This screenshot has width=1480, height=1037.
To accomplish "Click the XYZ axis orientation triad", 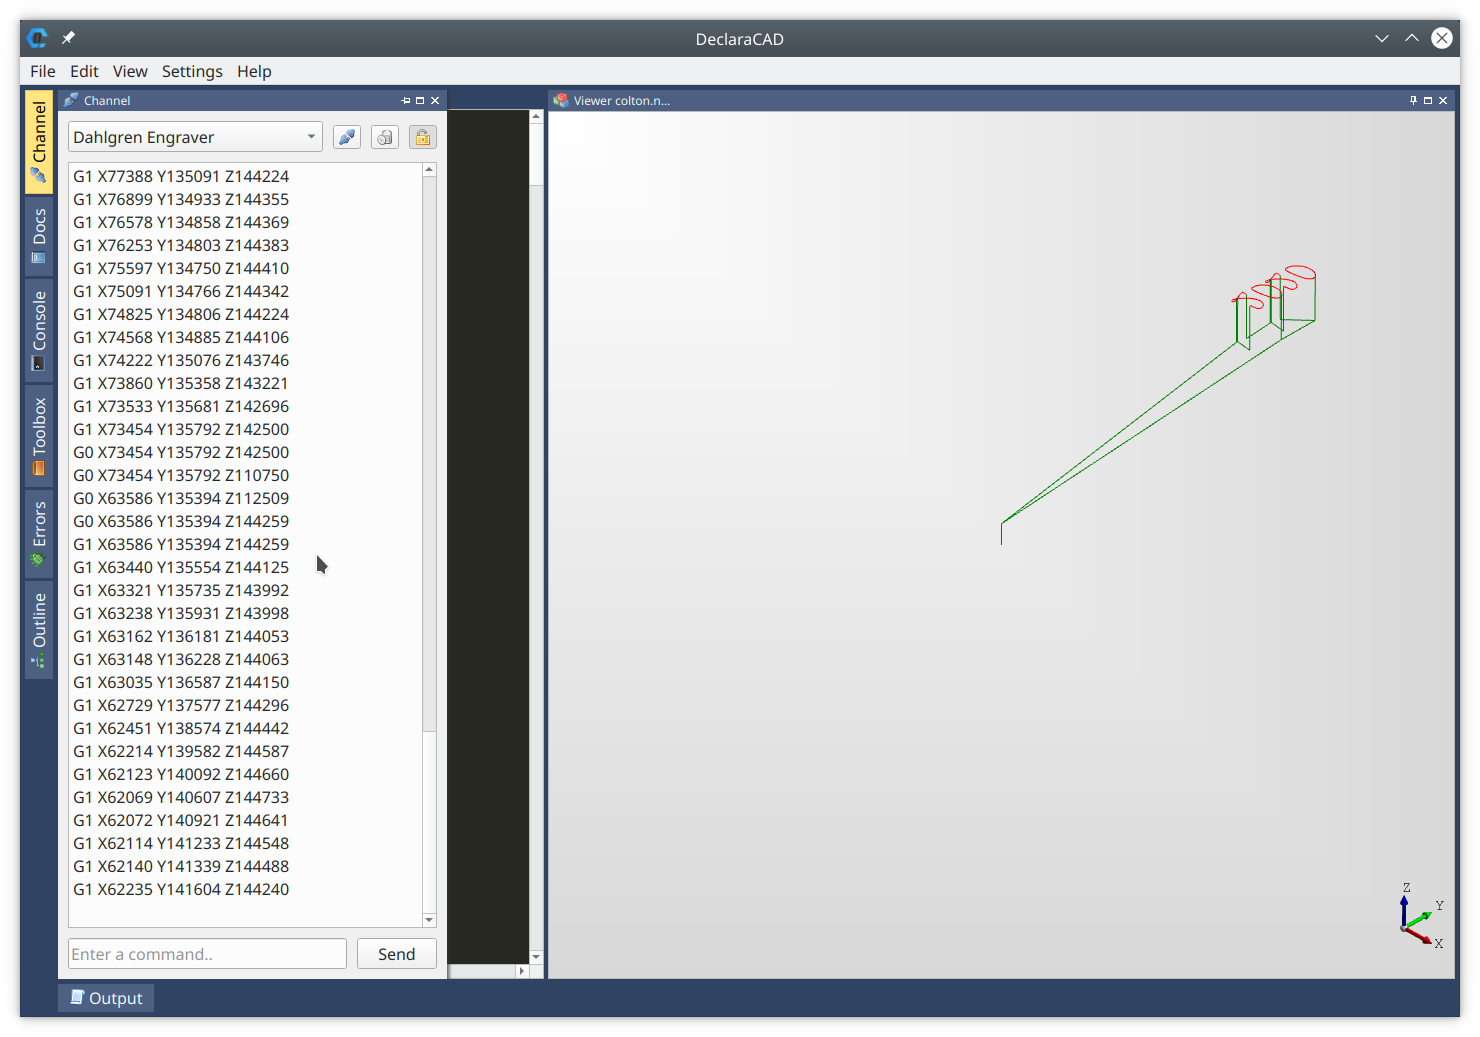I will pos(1421,916).
